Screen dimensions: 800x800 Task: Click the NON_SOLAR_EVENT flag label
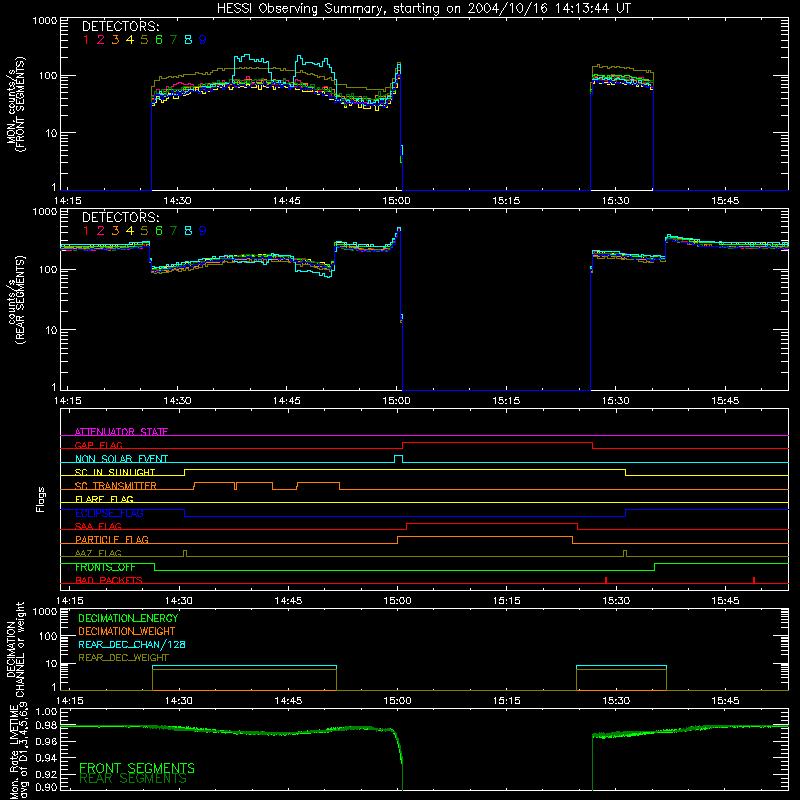click(x=121, y=459)
